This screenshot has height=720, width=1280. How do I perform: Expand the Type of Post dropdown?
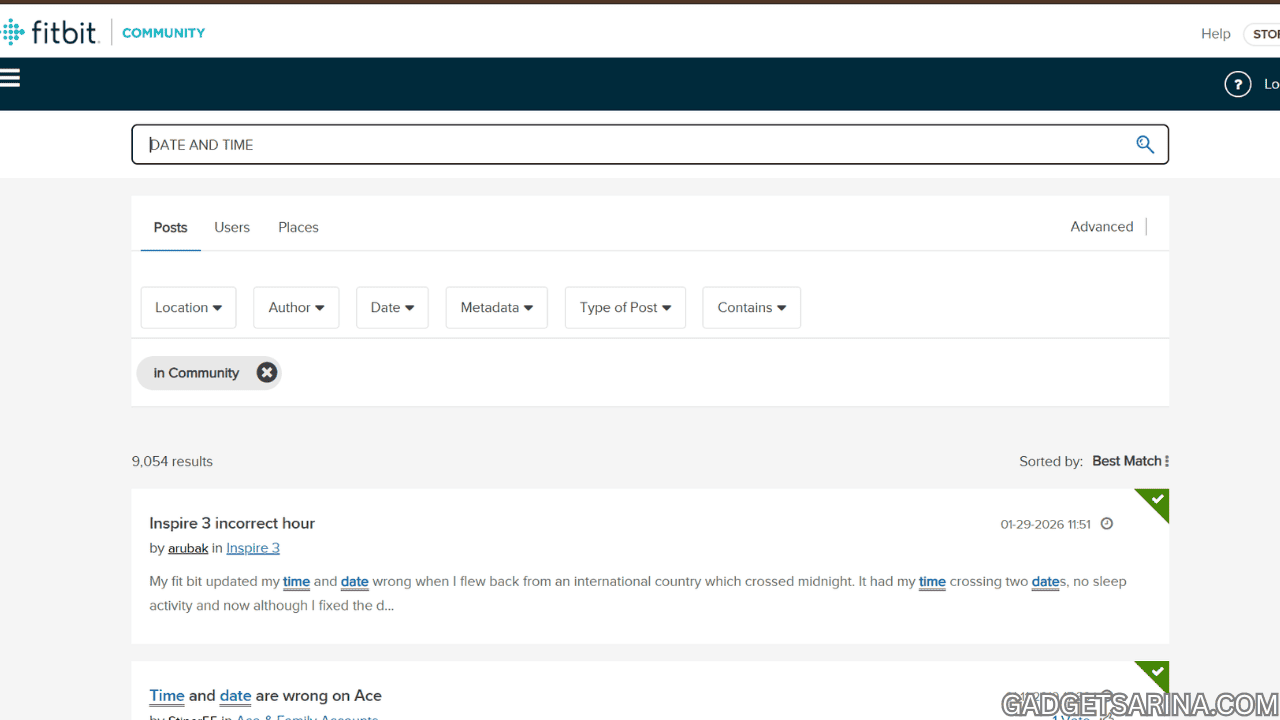tap(625, 308)
